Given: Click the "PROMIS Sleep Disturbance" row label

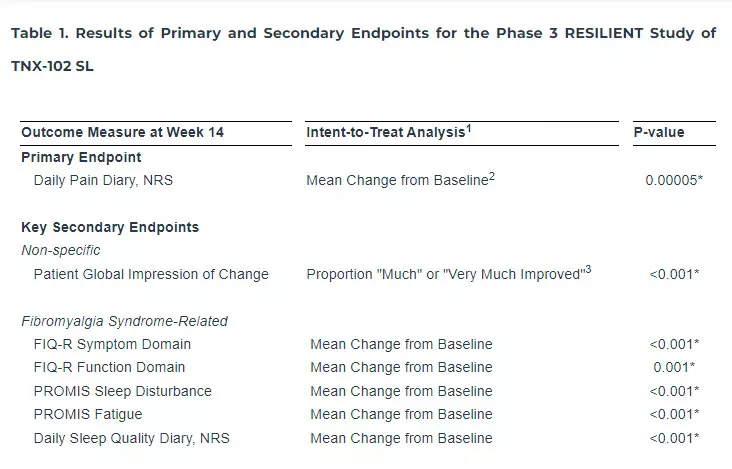Looking at the screenshot, I should pos(123,391).
